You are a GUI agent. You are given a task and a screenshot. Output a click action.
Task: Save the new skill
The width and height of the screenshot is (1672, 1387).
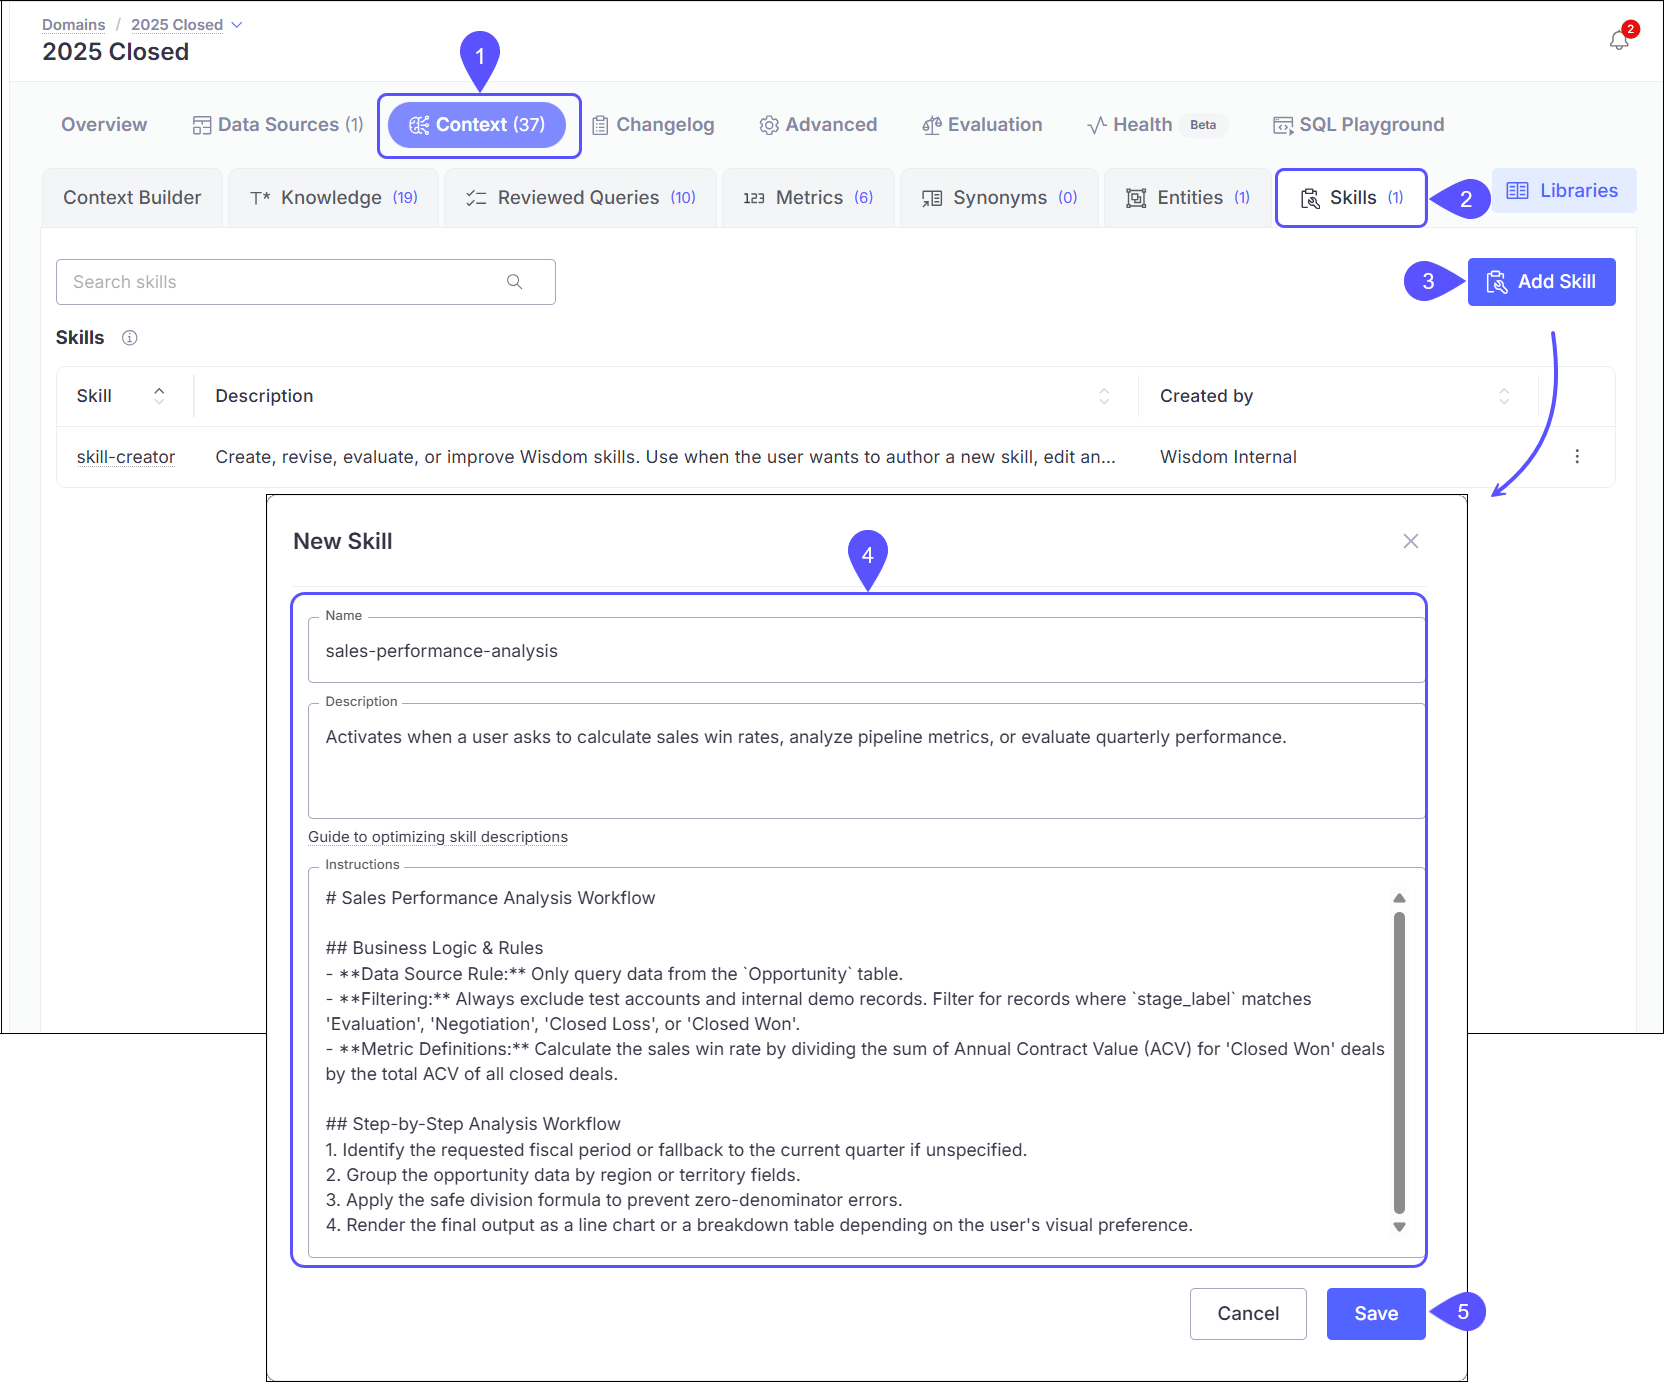(1376, 1314)
